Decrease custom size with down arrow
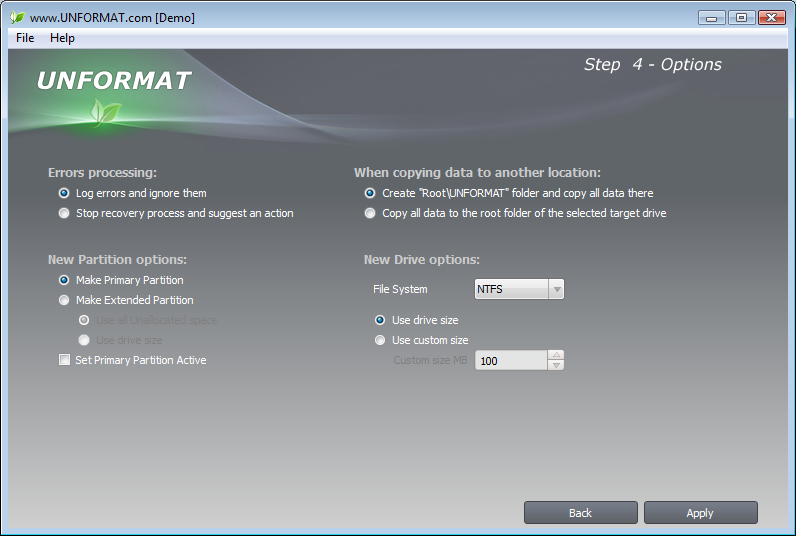The image size is (796, 536). (556, 365)
